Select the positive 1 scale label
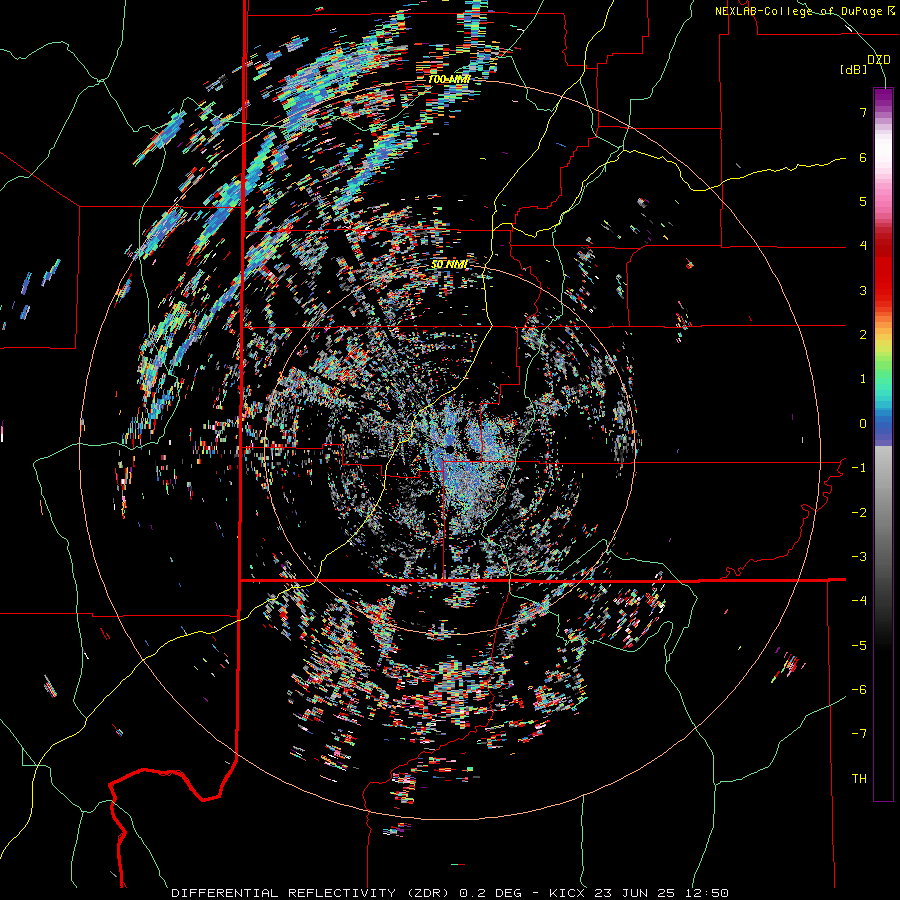Viewport: 900px width, 900px height. [863, 379]
